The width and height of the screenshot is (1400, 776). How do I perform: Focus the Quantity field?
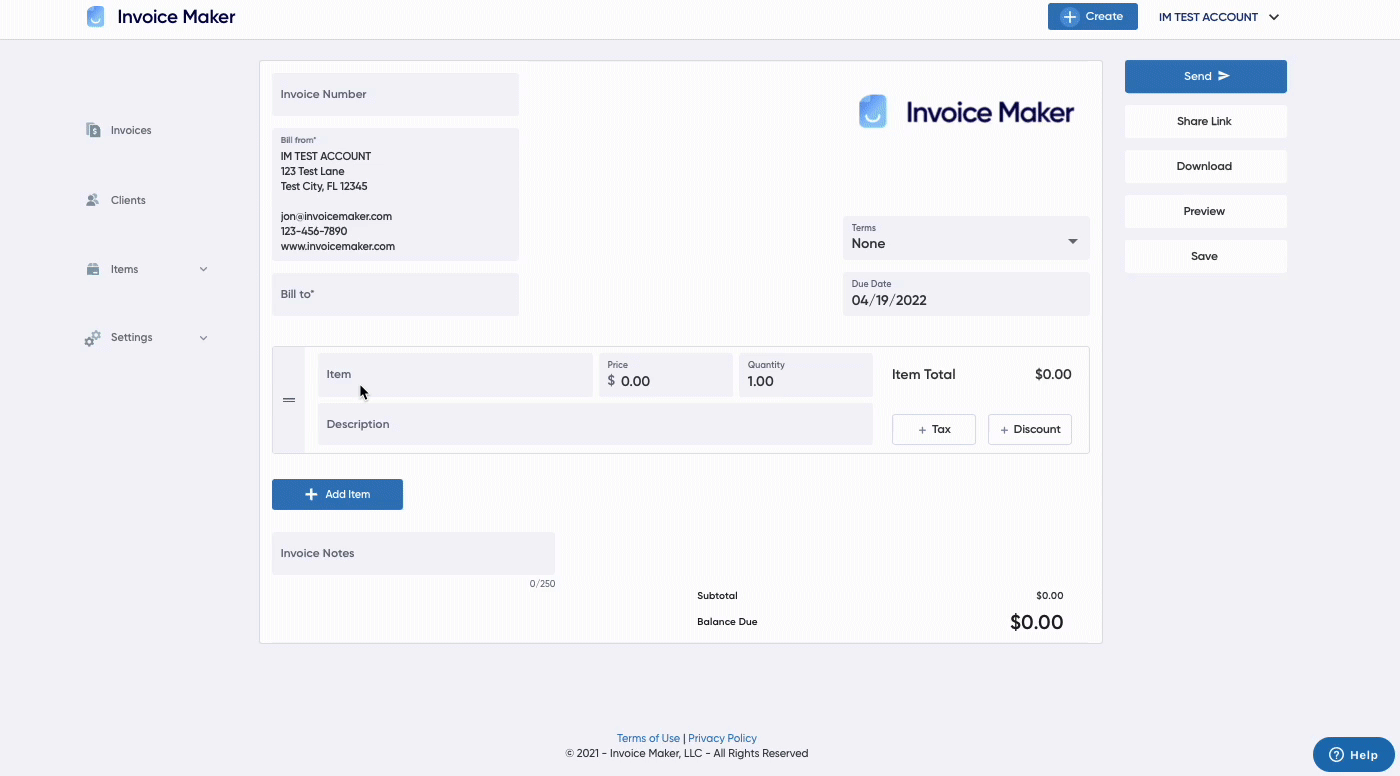point(806,375)
